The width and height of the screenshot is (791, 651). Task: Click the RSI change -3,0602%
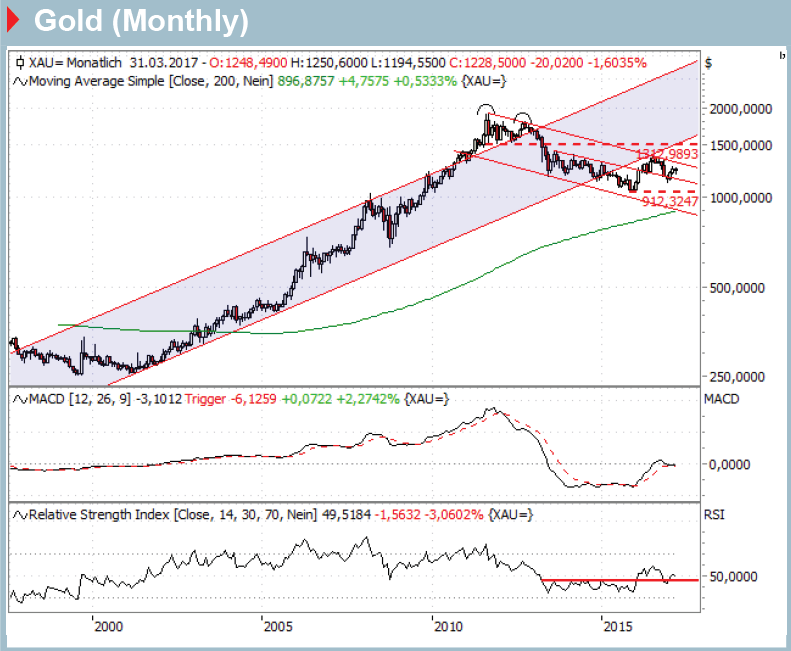pos(454,515)
